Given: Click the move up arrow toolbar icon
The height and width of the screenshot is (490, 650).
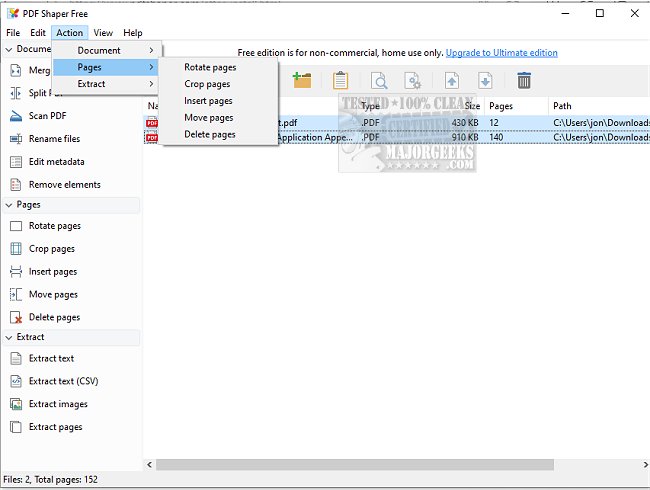Looking at the screenshot, I should click(x=452, y=81).
